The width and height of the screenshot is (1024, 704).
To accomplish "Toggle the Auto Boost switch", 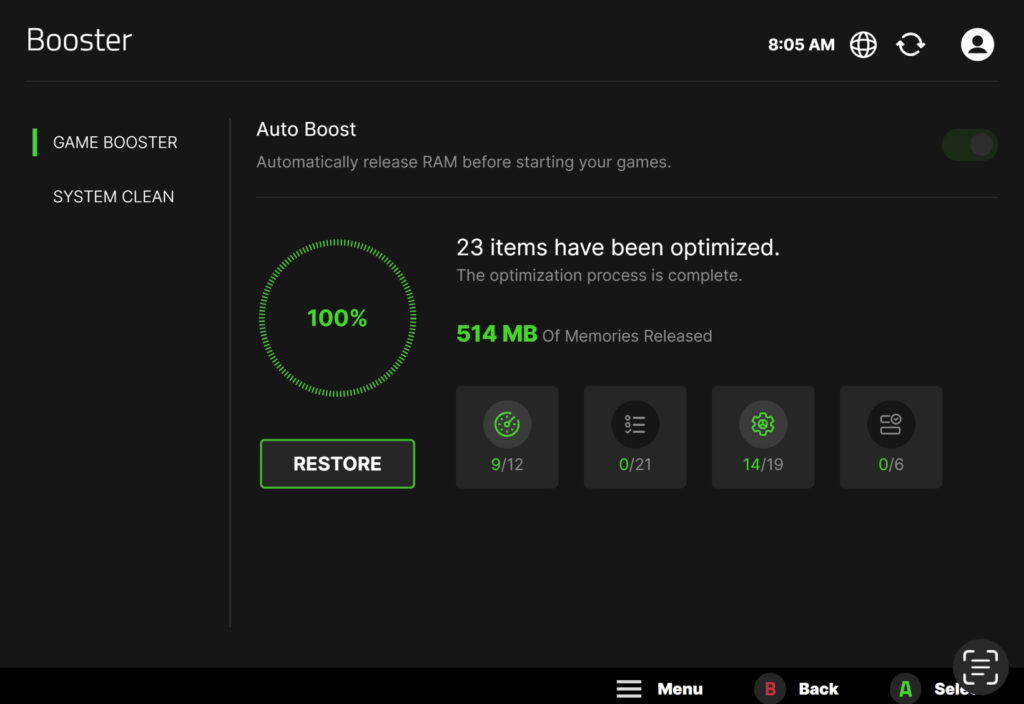I will coord(970,144).
